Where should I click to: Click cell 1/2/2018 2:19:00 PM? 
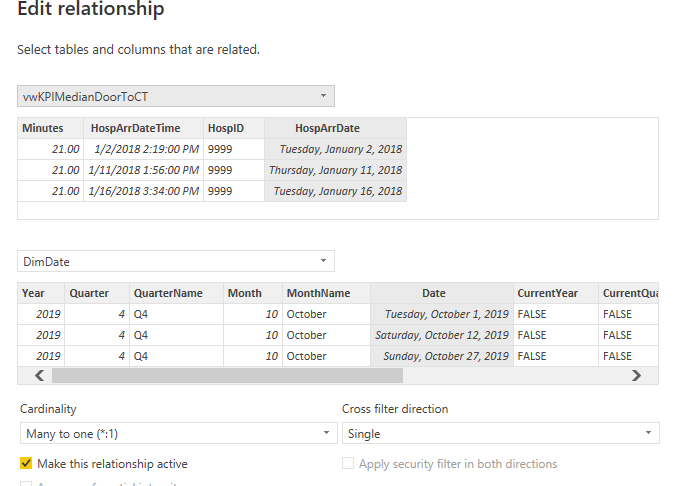[143, 149]
